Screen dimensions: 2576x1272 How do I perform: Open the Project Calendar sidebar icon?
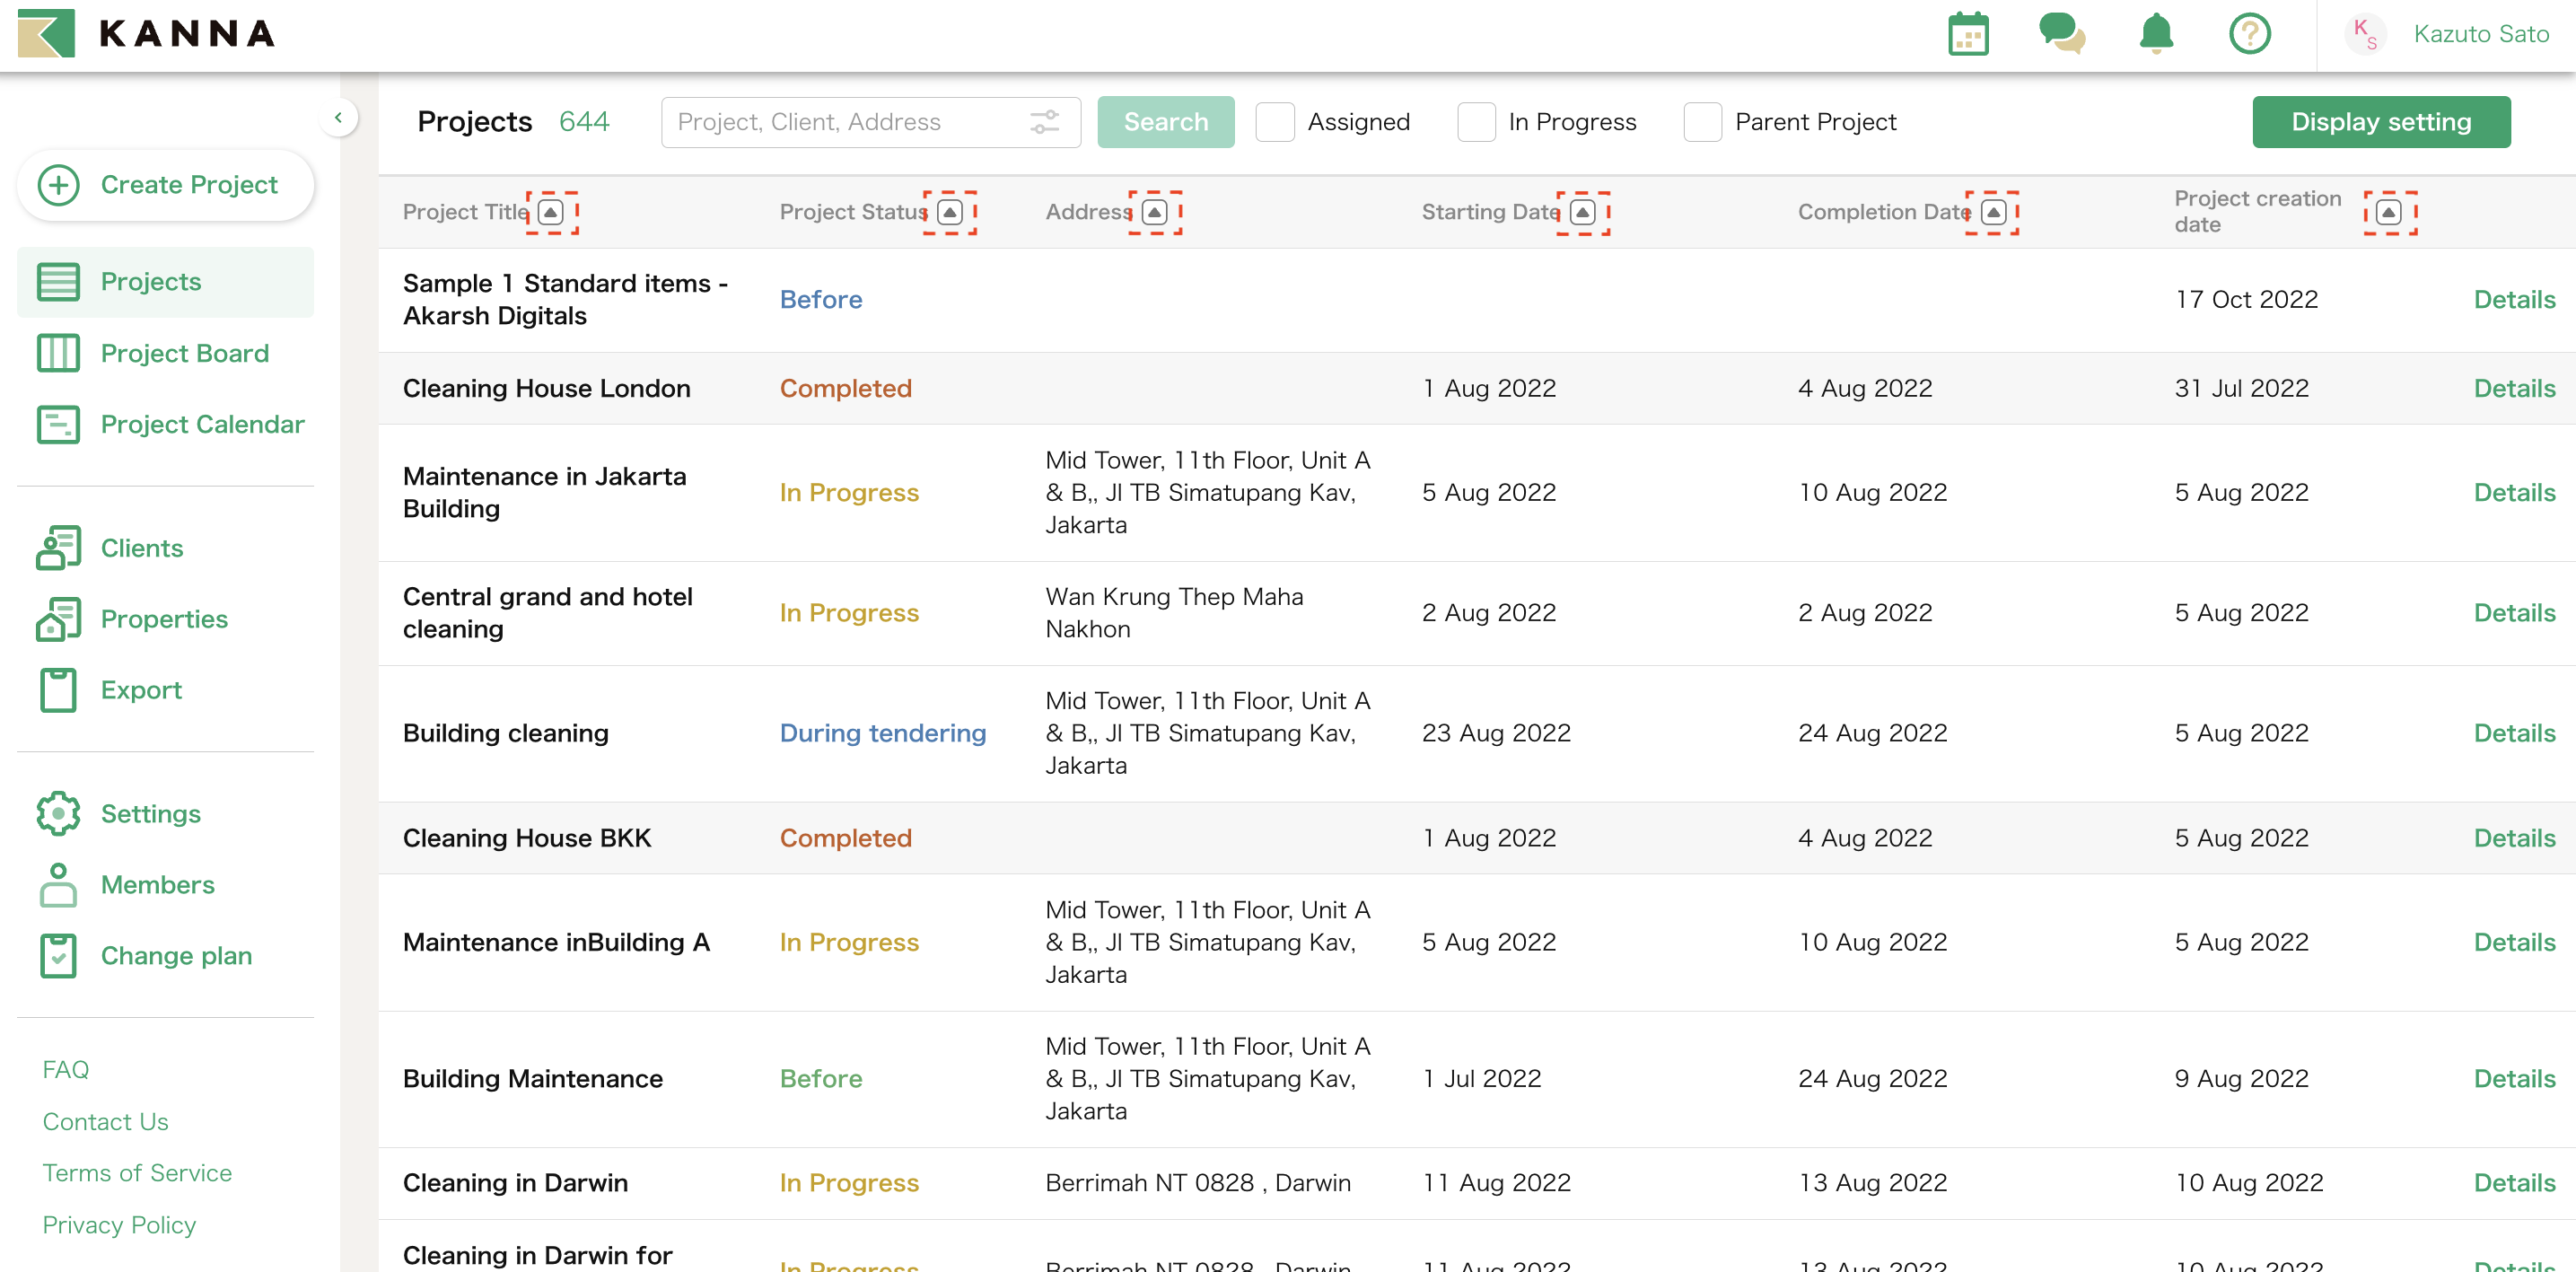[x=58, y=424]
